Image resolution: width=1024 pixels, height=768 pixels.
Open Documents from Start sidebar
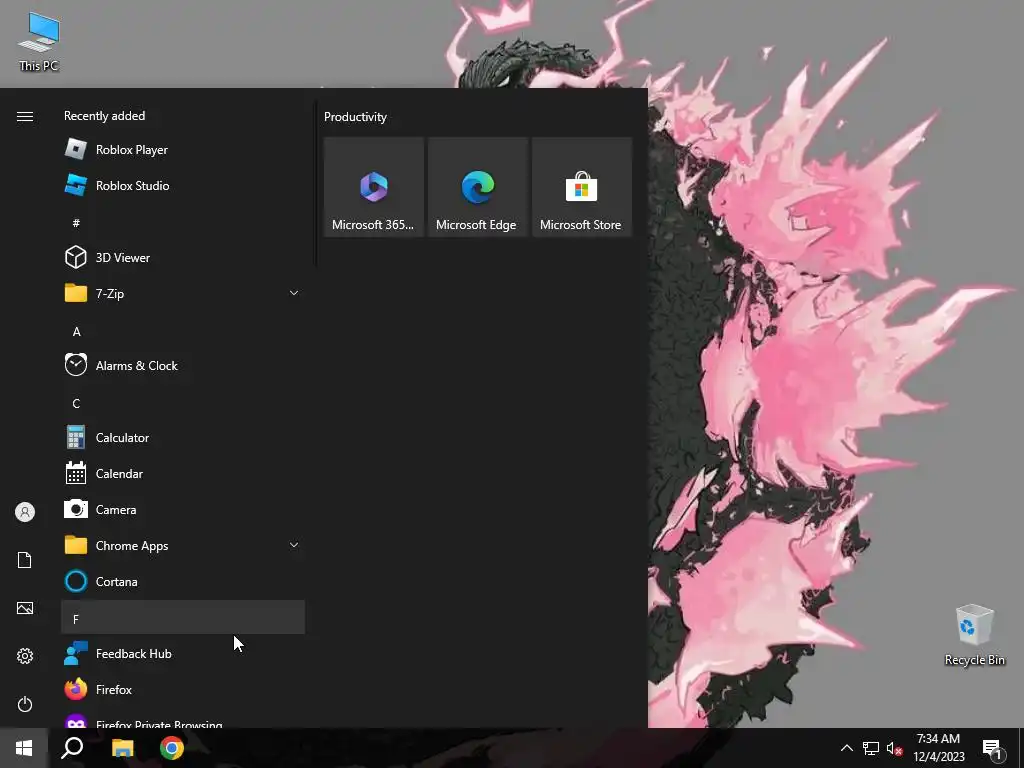click(x=25, y=560)
